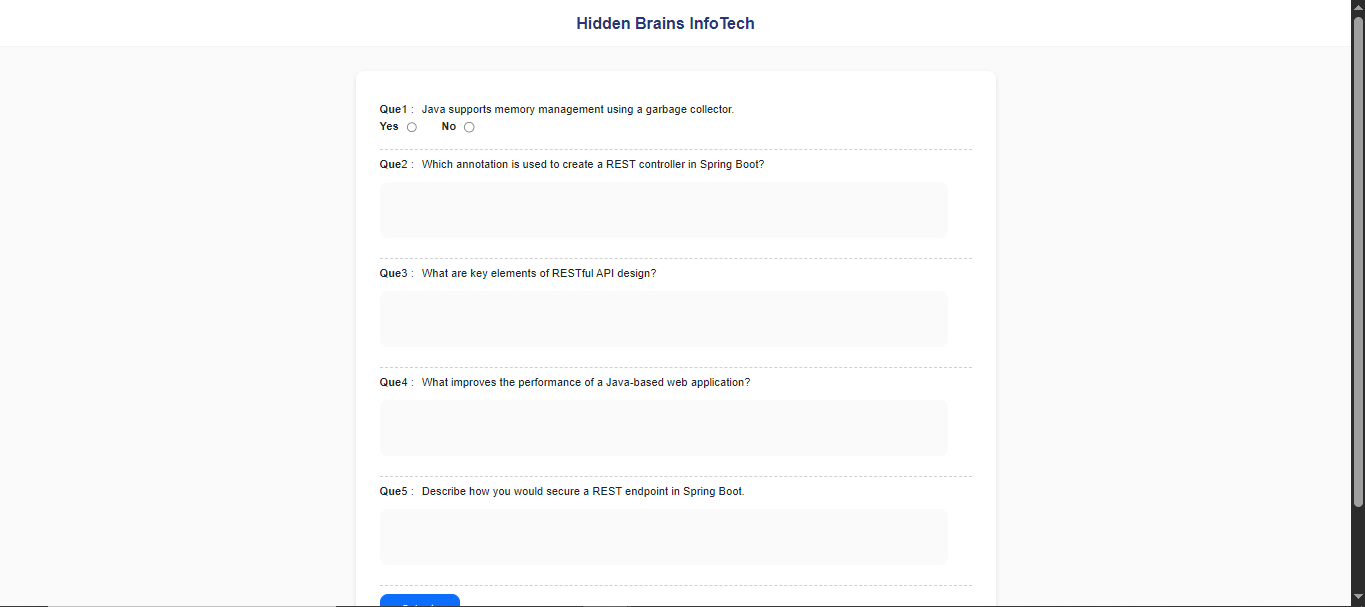Select the Yes radio button for Que1
Screen dimensions: 1365x607
412,127
